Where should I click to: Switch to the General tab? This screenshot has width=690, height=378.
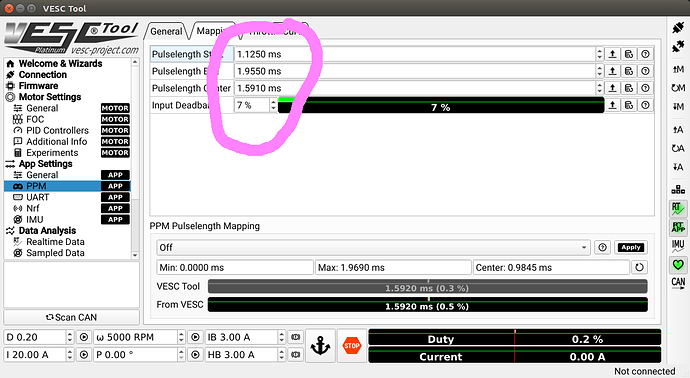(x=166, y=31)
